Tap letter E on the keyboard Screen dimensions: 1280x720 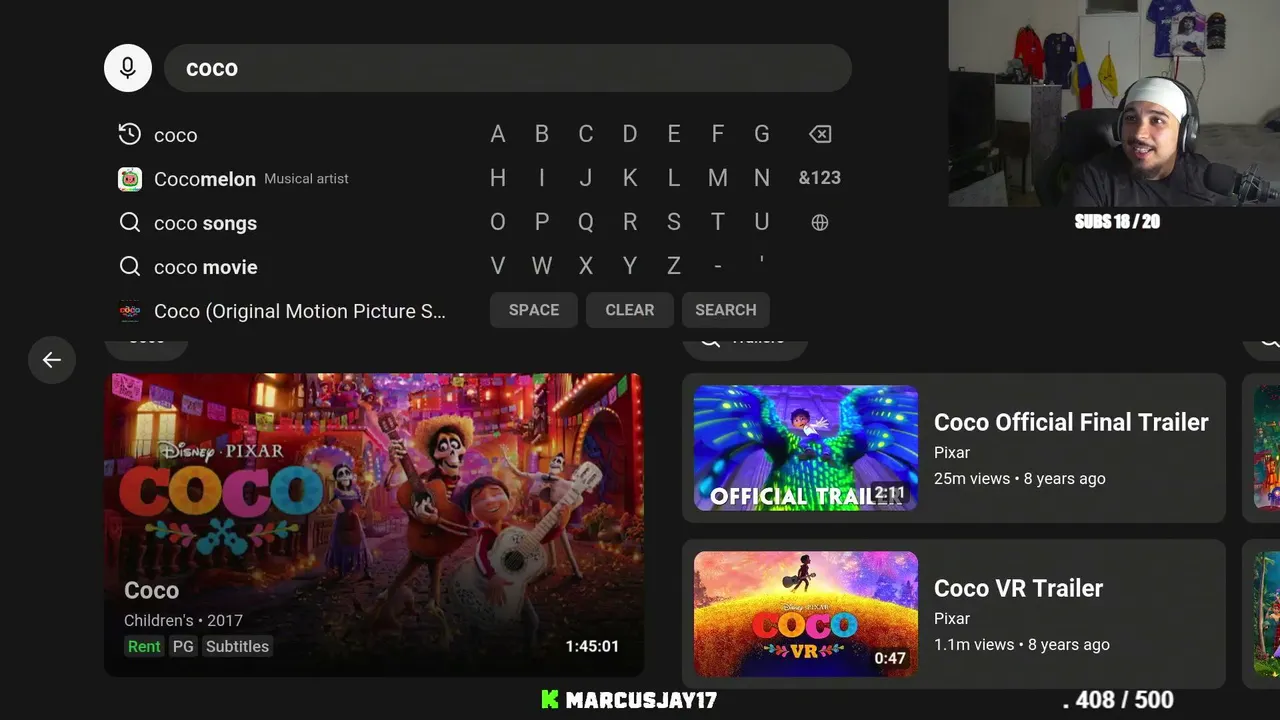(x=674, y=134)
